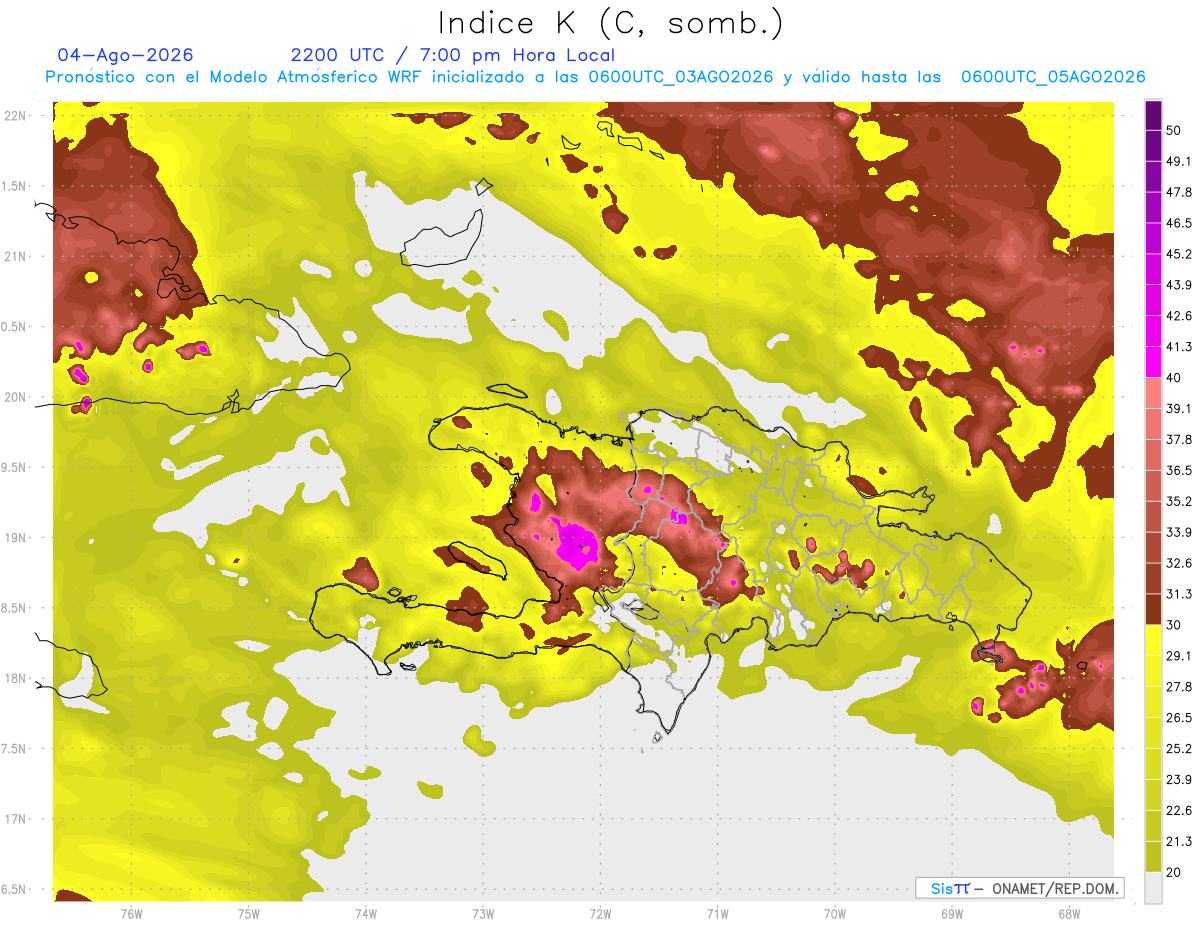The width and height of the screenshot is (1200, 927).
Task: Click the "31.3" colorbar value
Action: point(1179,594)
